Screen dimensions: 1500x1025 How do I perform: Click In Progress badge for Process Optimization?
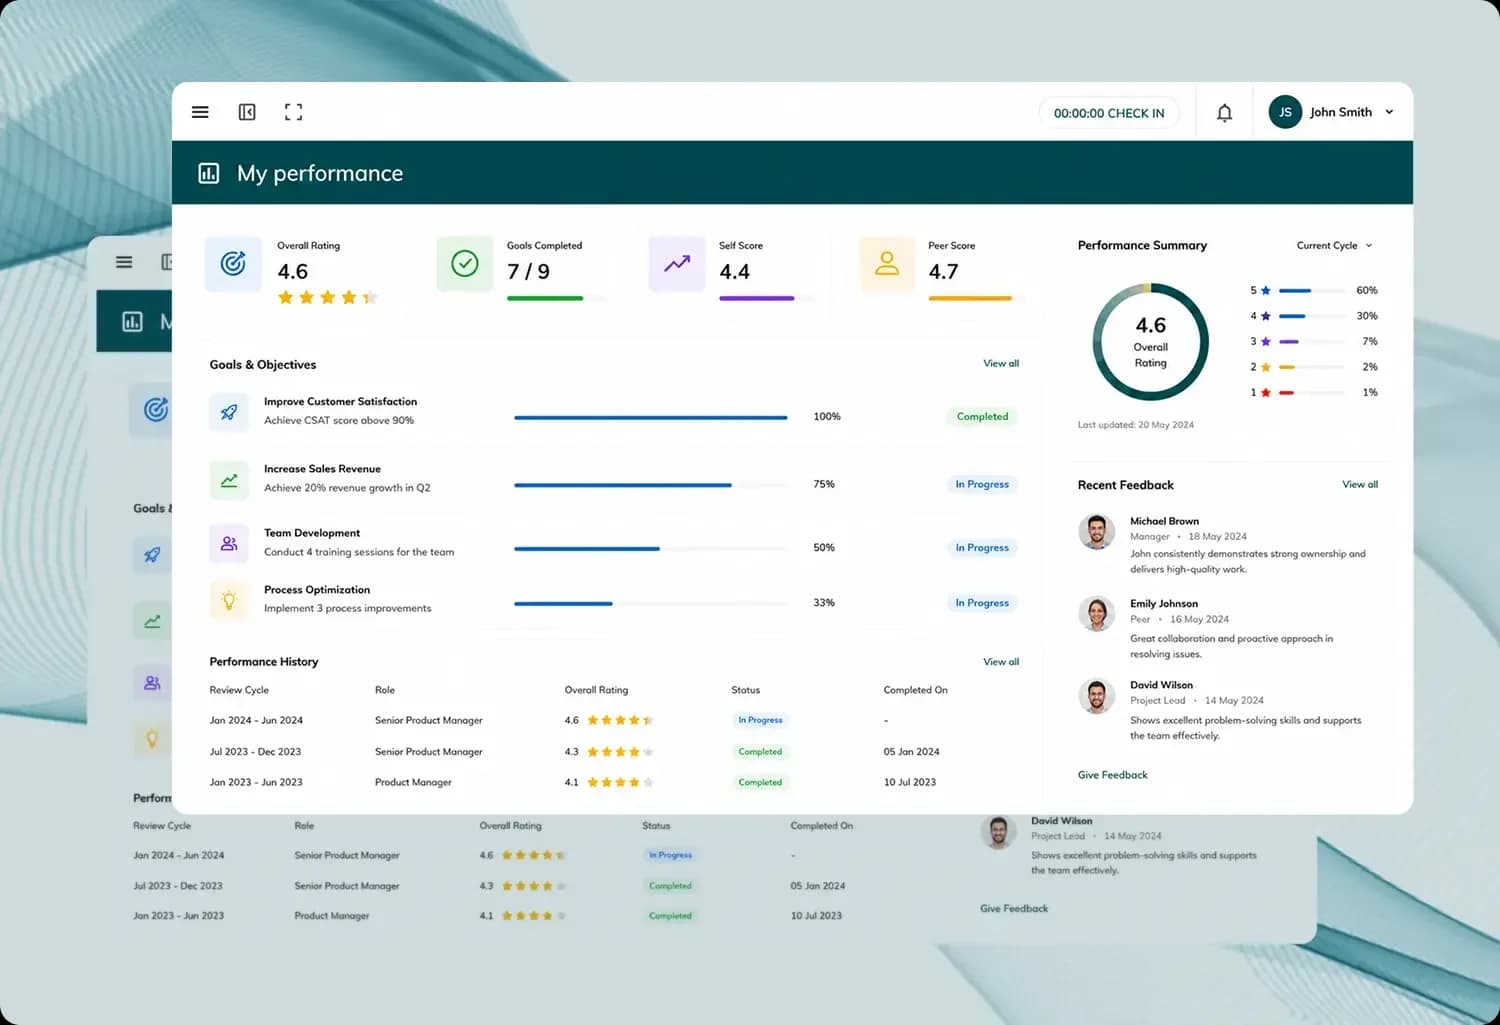[x=982, y=603]
